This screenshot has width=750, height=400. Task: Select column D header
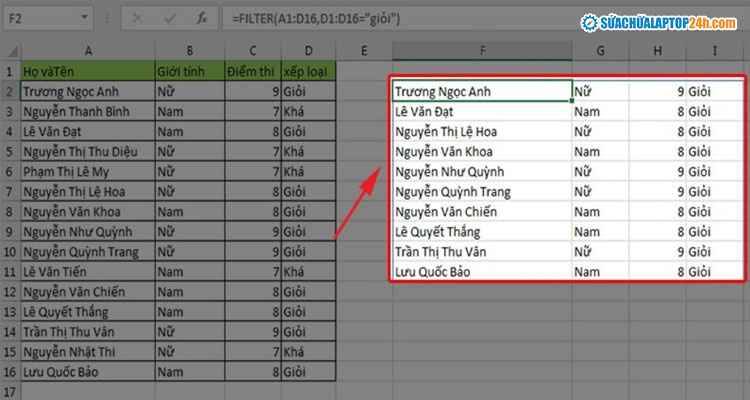[x=308, y=50]
